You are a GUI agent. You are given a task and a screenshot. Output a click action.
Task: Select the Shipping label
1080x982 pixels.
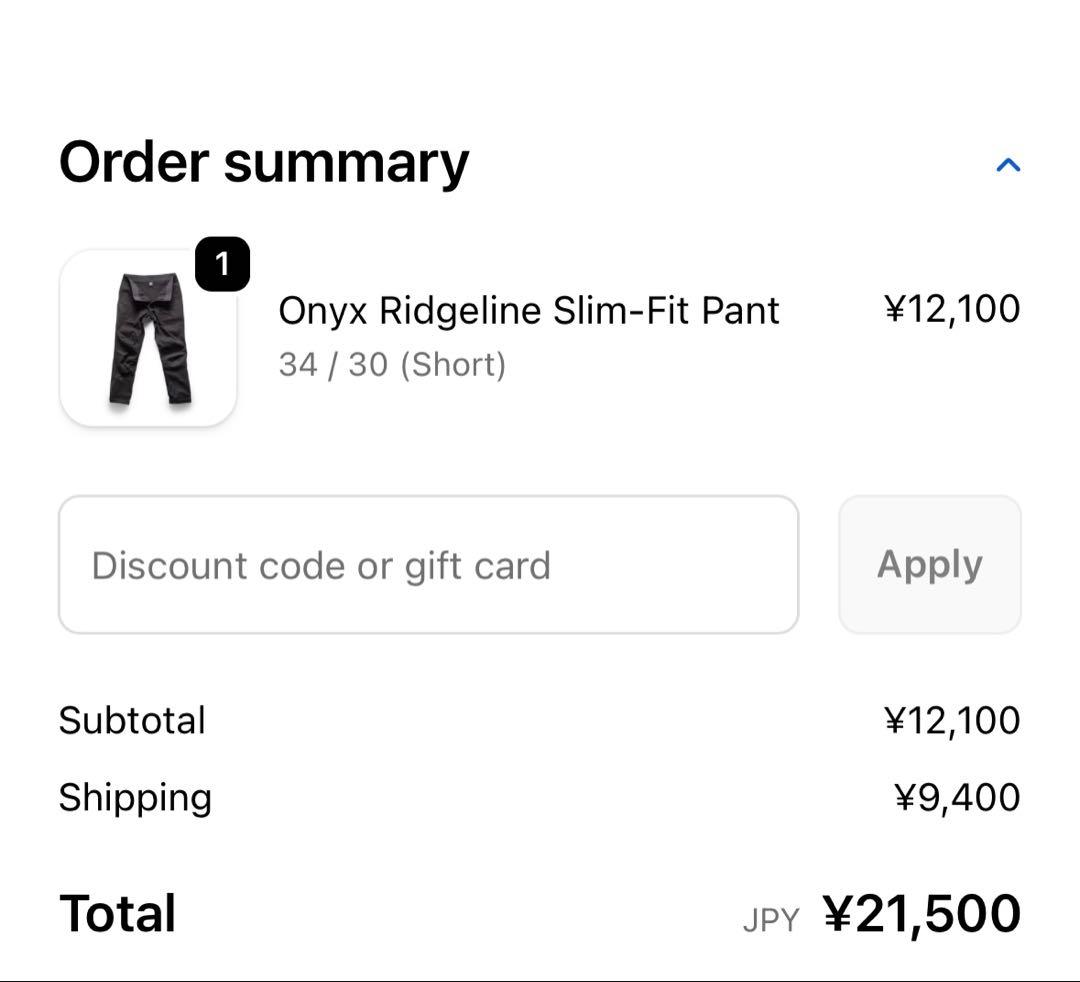point(135,796)
